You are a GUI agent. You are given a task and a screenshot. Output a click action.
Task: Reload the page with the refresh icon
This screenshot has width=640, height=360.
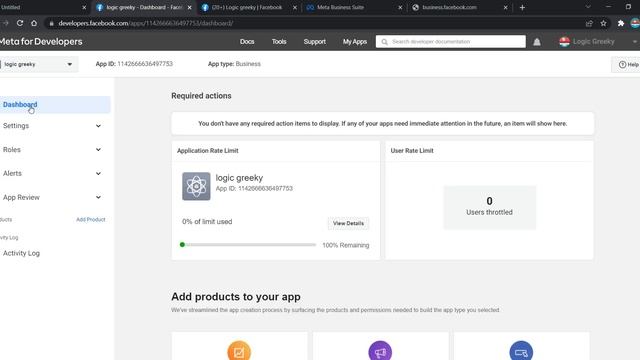coord(20,23)
